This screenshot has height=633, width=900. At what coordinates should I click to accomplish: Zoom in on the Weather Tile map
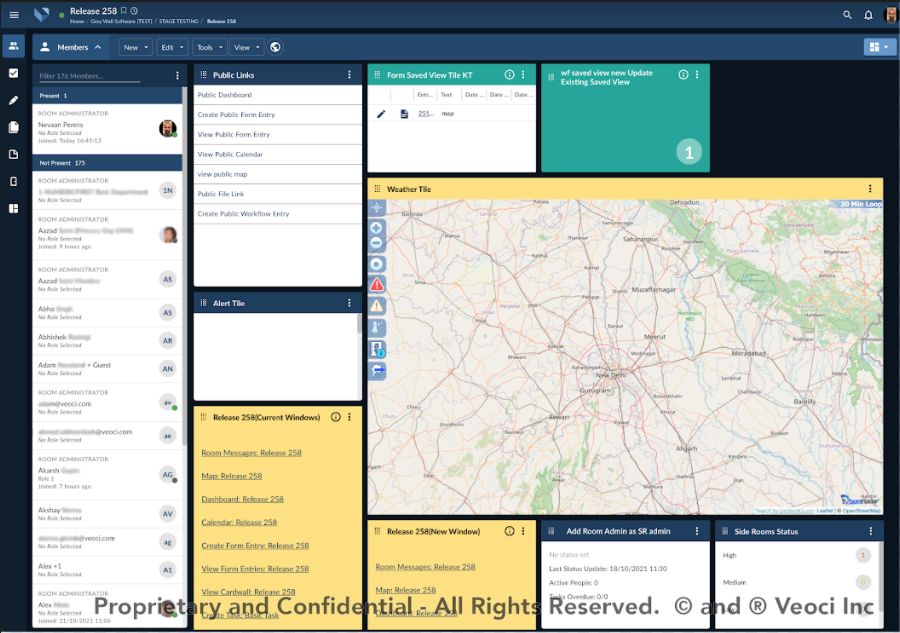point(377,227)
